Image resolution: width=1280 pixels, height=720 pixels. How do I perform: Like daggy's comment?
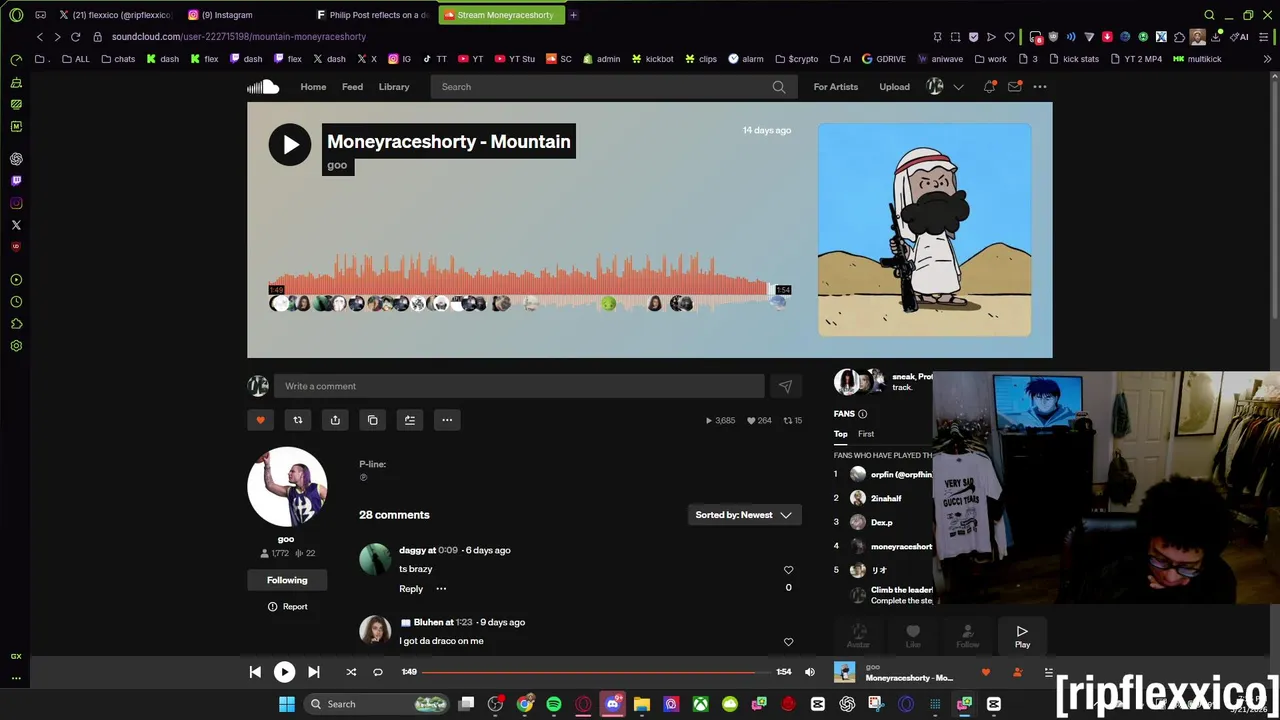(x=788, y=570)
